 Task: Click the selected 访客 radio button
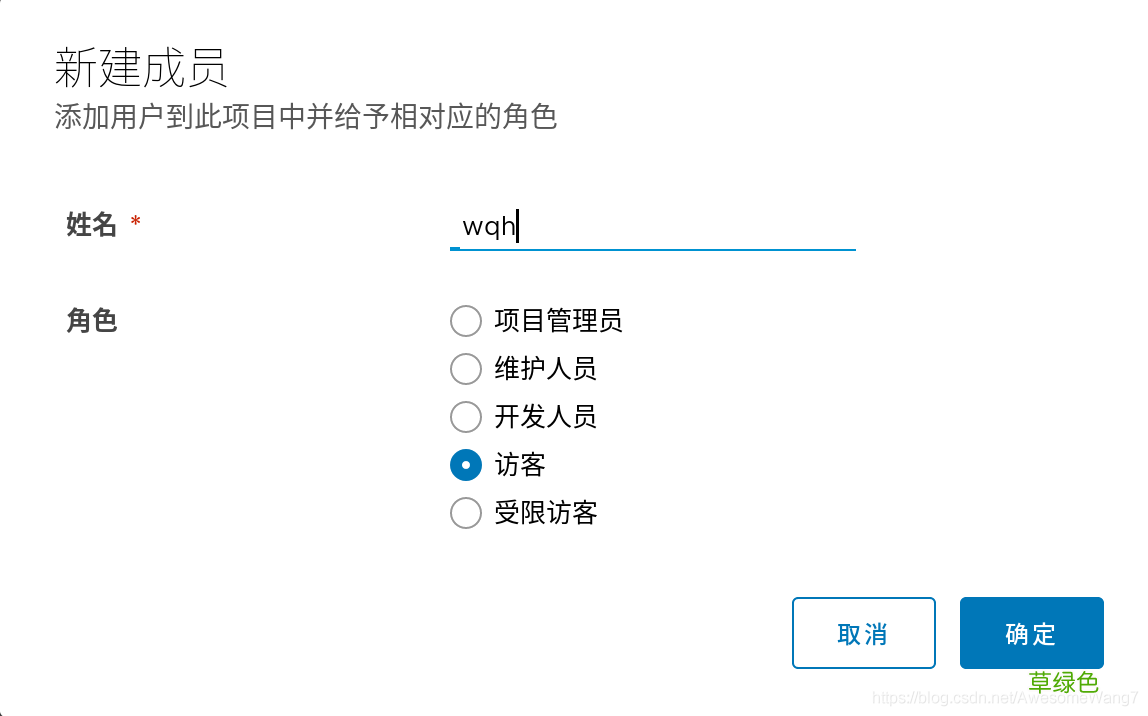(466, 465)
